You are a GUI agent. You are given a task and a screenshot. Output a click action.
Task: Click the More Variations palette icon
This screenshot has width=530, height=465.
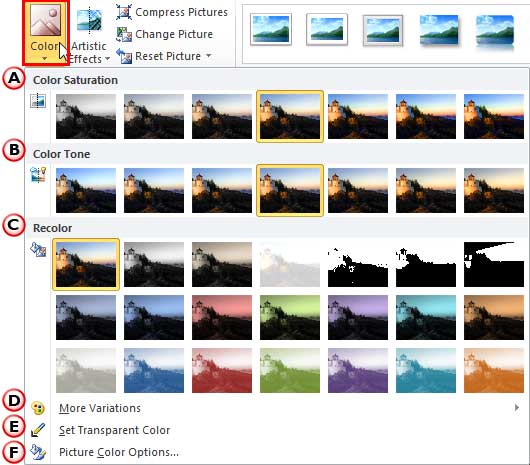(38, 408)
